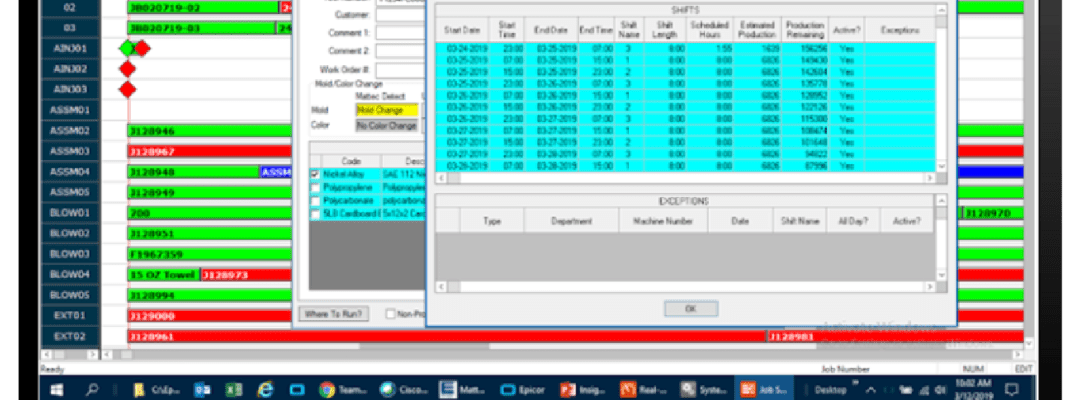The width and height of the screenshot is (1080, 400).
Task: Uncheck the Nickel Alloy checkbox
Action: 315,174
